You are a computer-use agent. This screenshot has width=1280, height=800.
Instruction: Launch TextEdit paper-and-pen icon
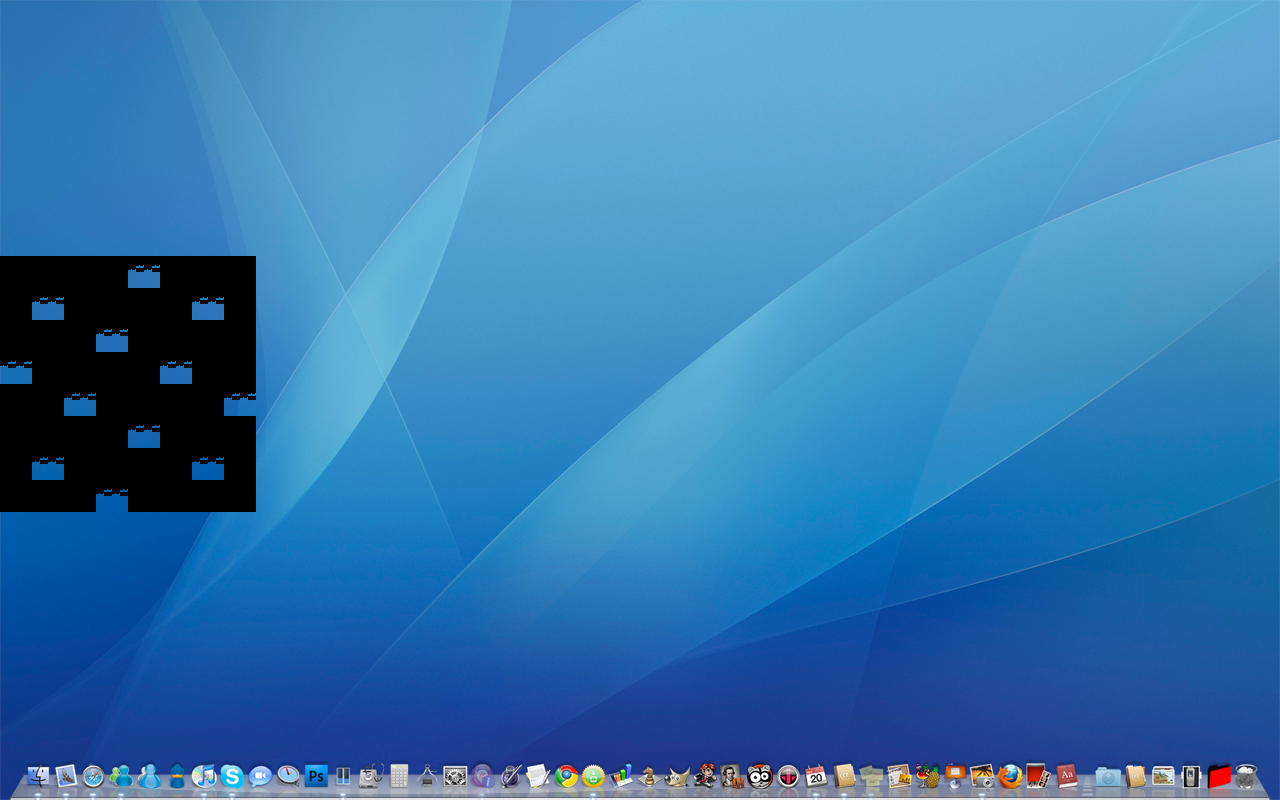click(x=538, y=775)
